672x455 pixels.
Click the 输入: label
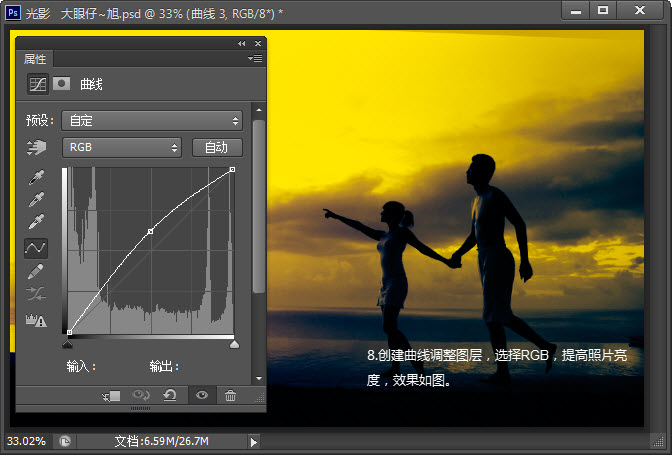click(x=81, y=366)
